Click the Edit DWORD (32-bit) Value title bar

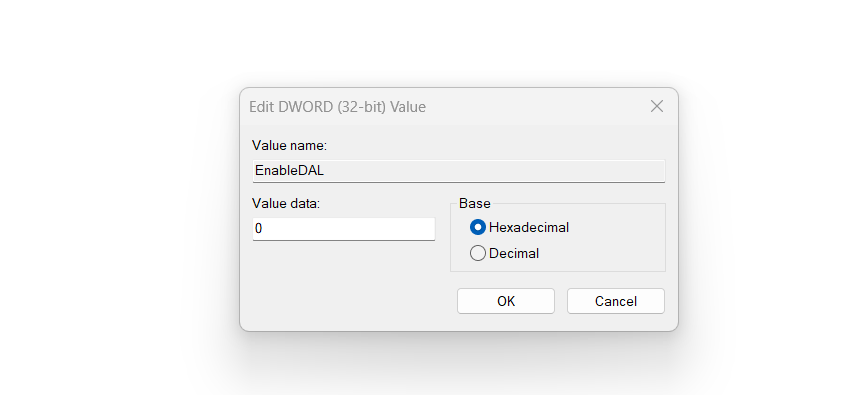(x=441, y=106)
